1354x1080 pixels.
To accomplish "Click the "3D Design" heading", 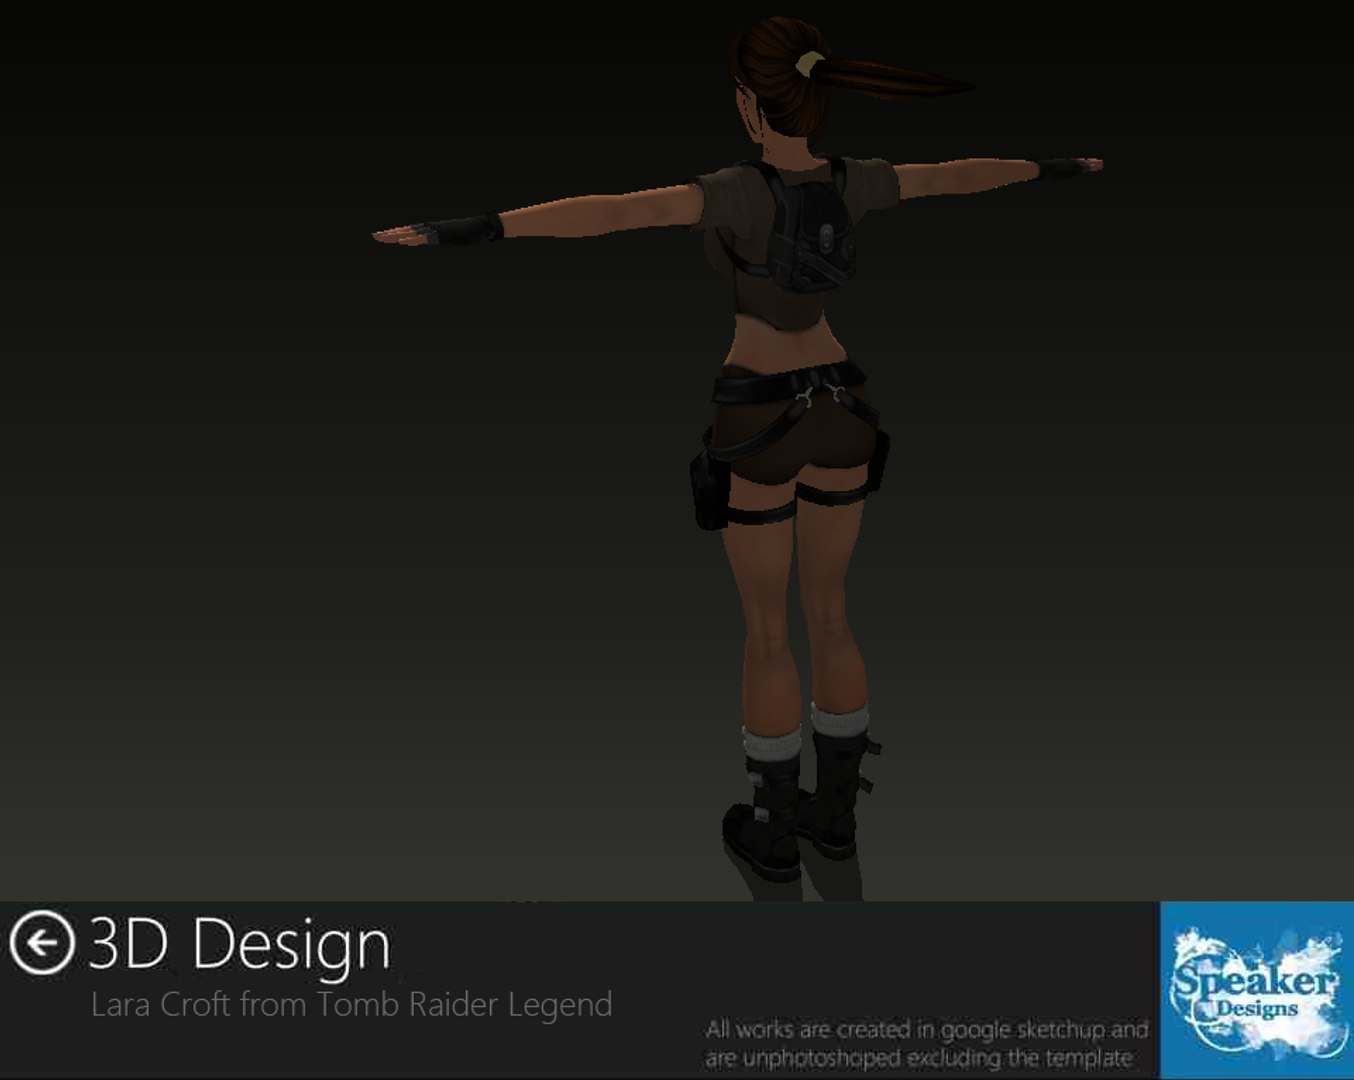I will coord(239,943).
